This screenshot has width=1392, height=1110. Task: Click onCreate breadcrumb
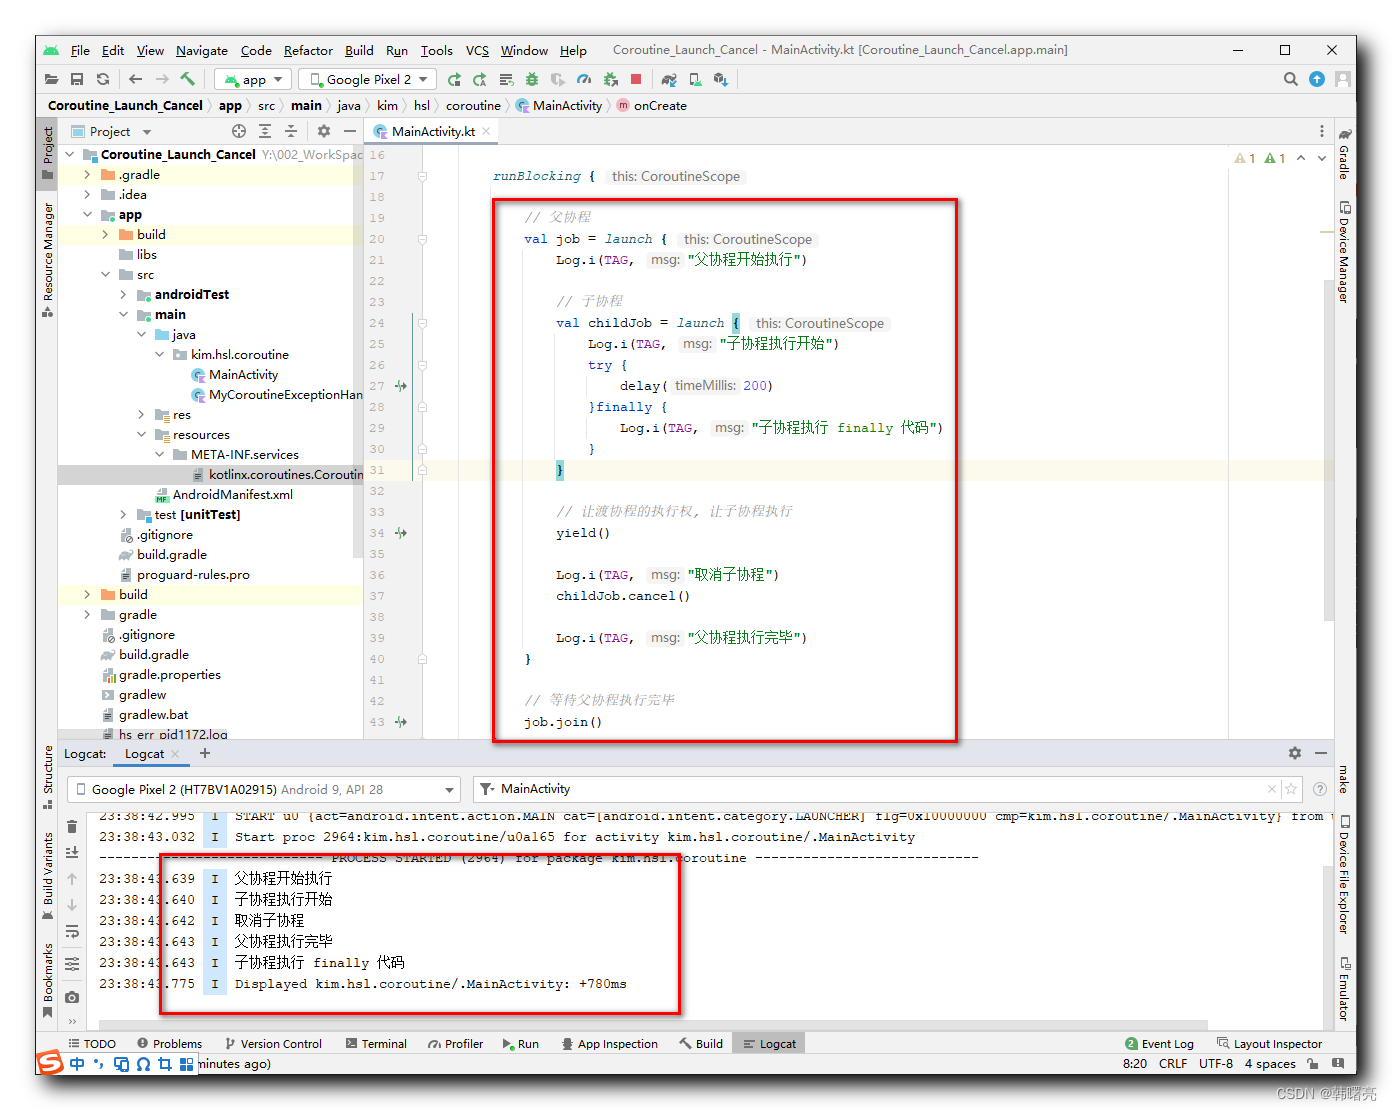coord(651,105)
